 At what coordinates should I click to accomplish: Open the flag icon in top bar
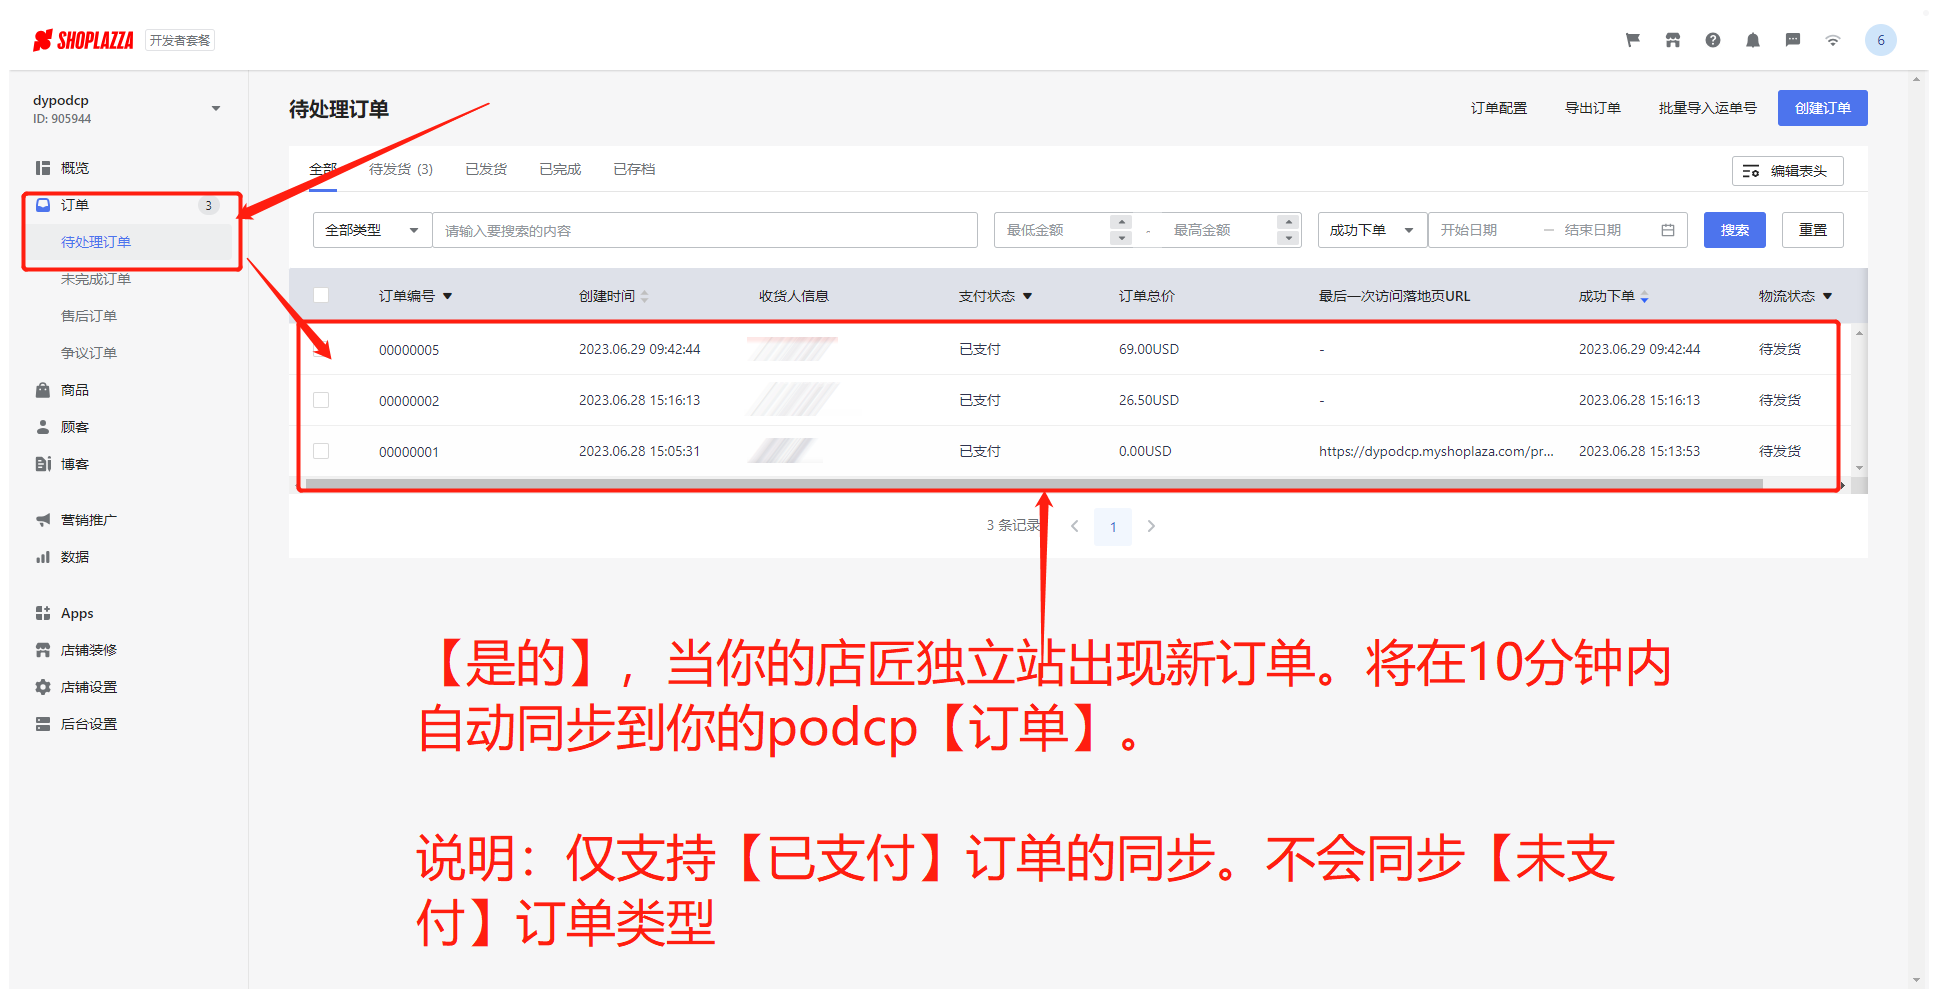tap(1633, 40)
